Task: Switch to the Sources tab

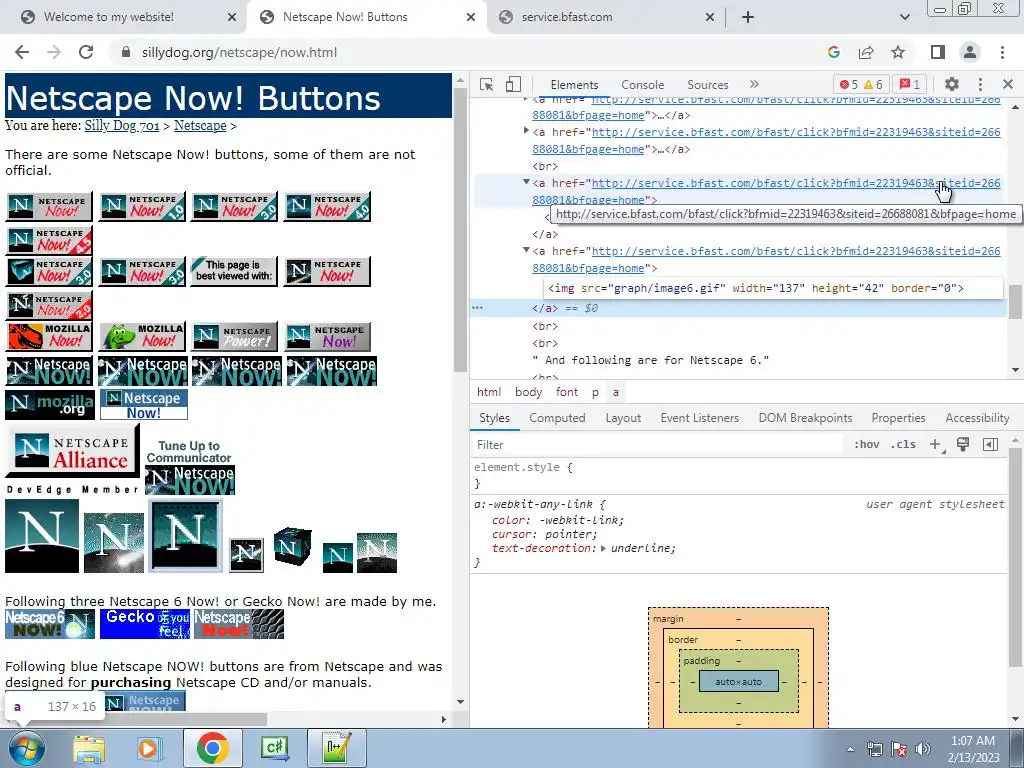Action: pyautogui.click(x=707, y=85)
